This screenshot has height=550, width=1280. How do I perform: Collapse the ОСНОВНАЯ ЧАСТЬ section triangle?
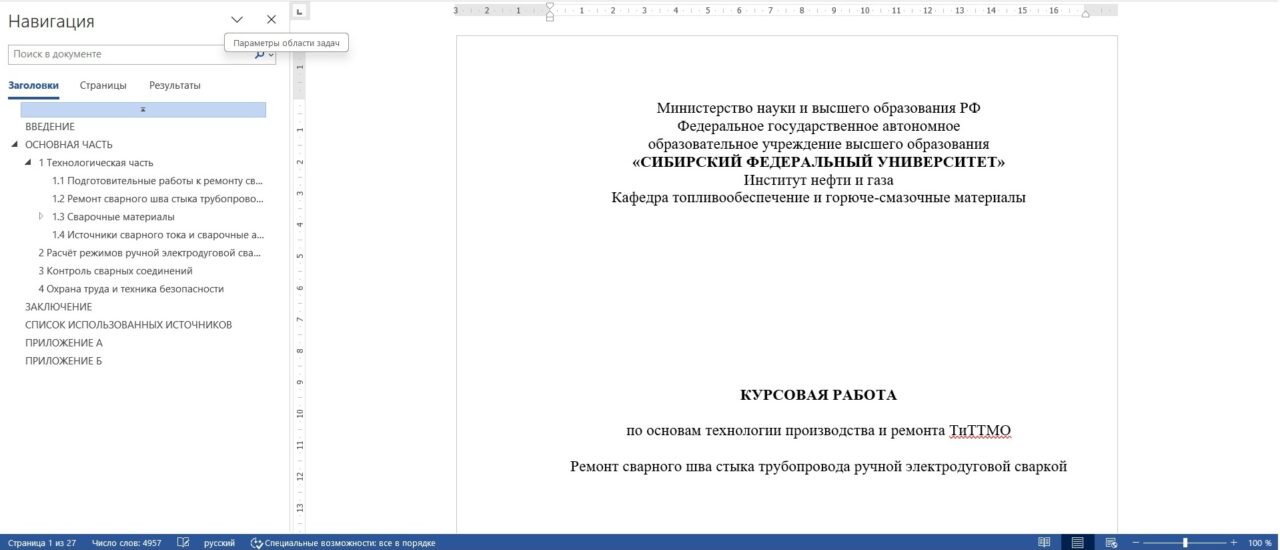[x=15, y=144]
